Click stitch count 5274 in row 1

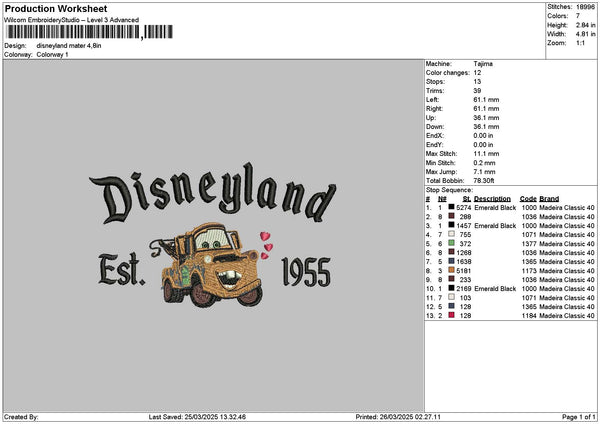pyautogui.click(x=463, y=208)
